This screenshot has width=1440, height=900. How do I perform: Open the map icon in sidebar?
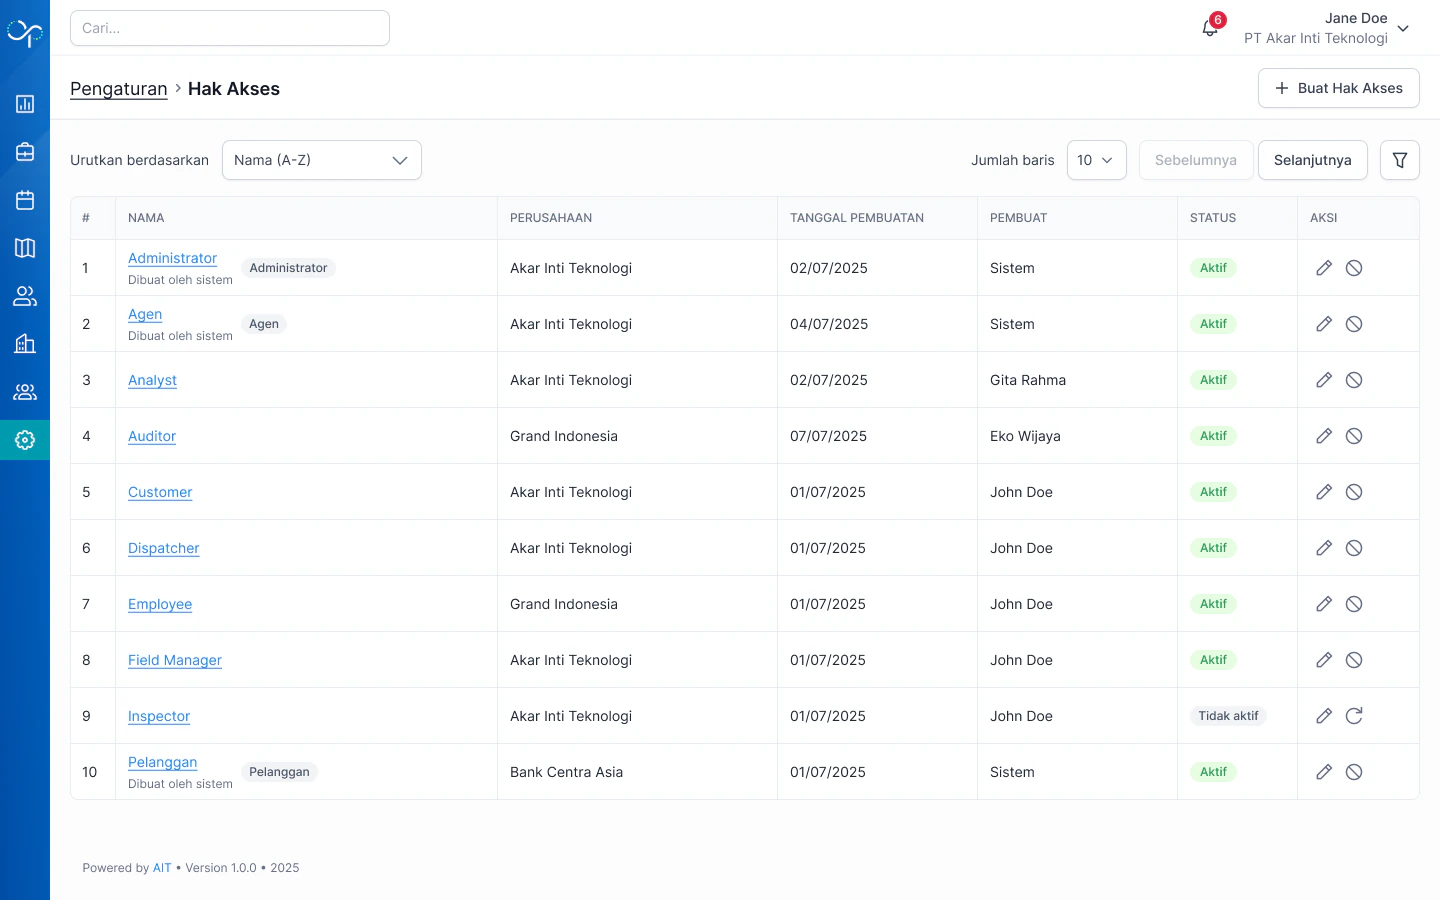[25, 248]
